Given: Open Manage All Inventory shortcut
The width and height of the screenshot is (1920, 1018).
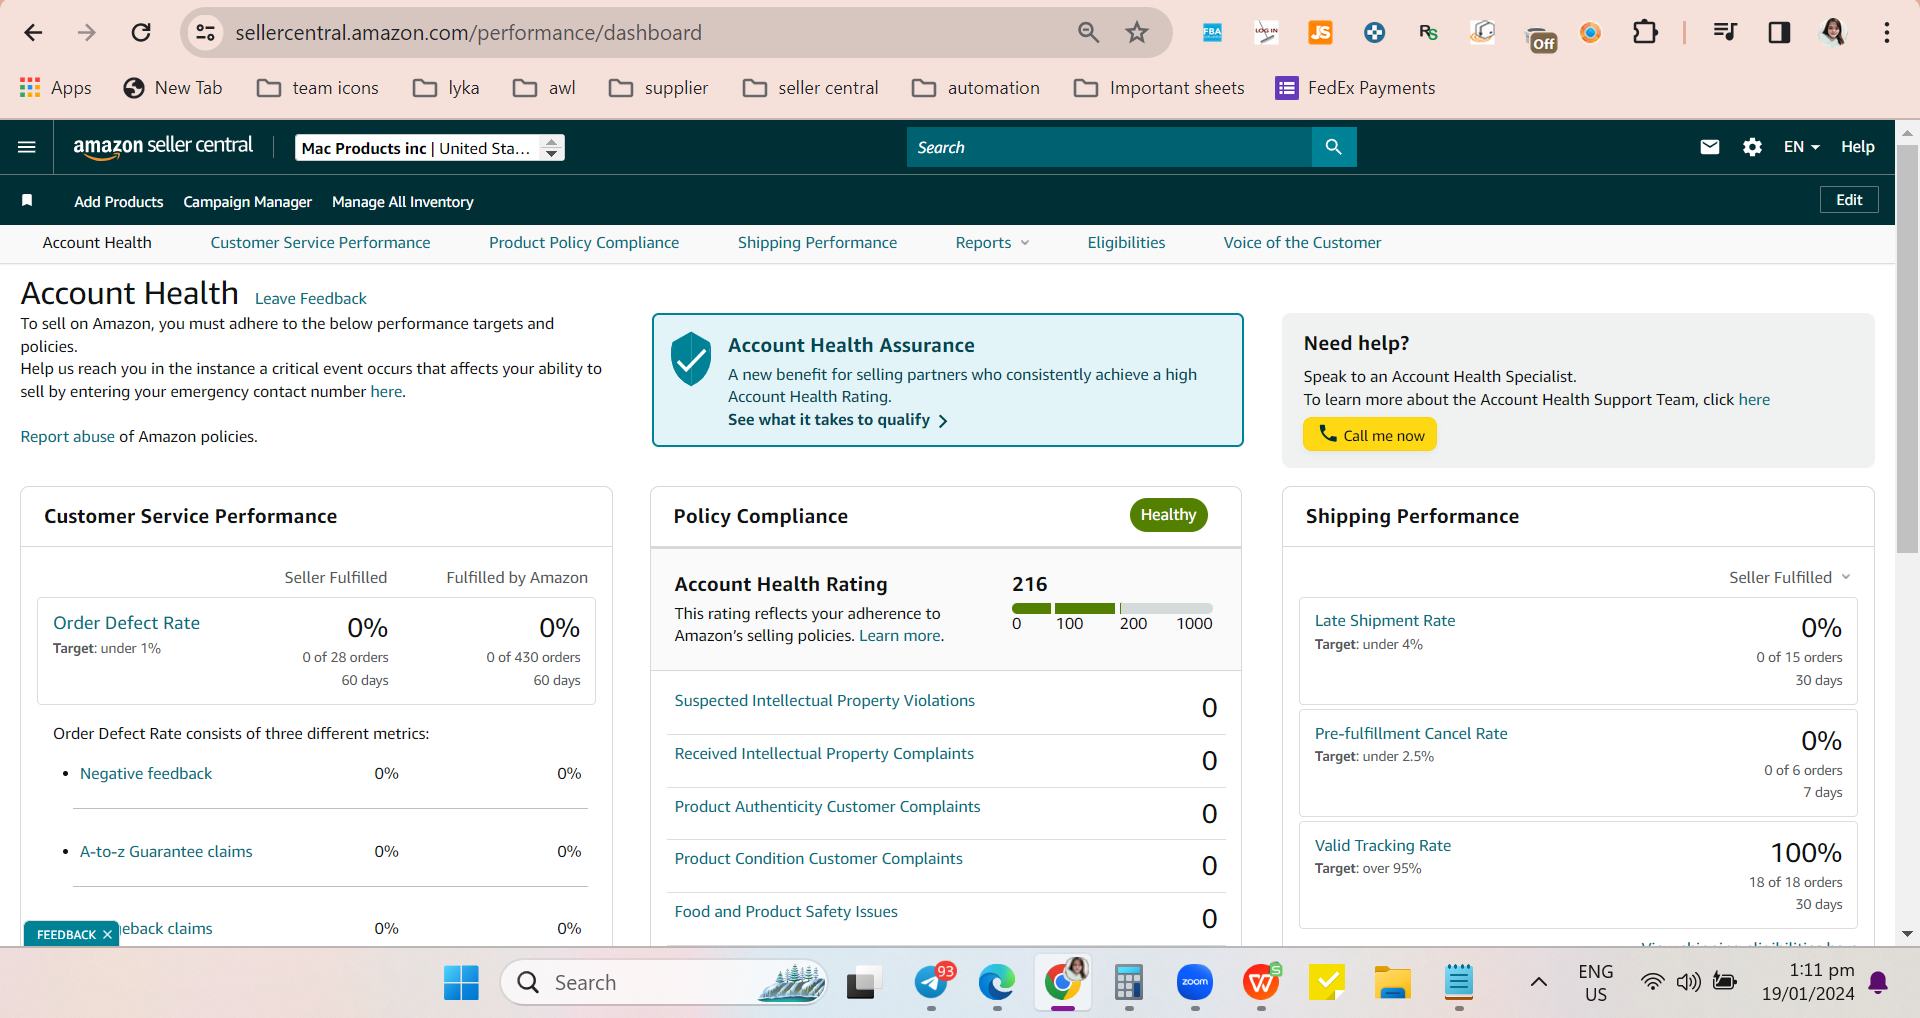Looking at the screenshot, I should tap(402, 202).
